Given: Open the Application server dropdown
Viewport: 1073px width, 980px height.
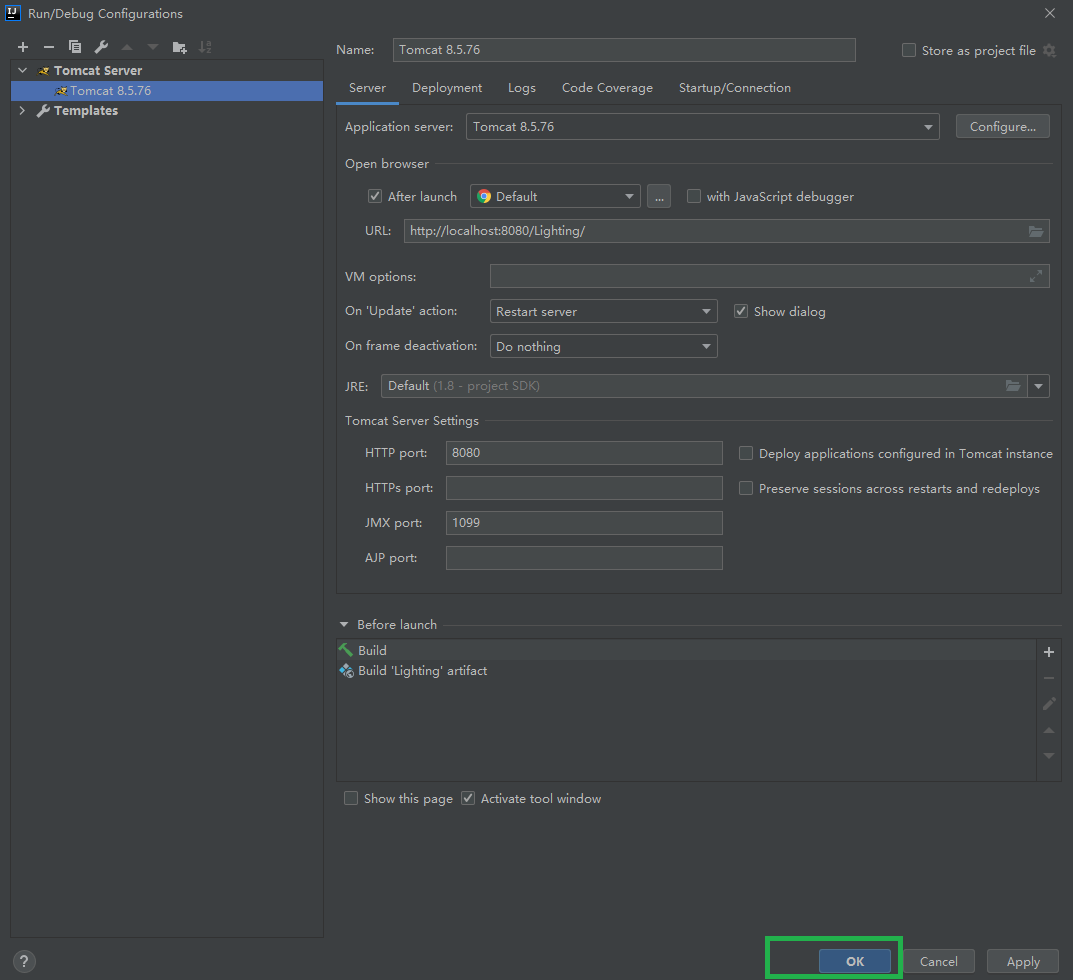Looking at the screenshot, I should 702,127.
